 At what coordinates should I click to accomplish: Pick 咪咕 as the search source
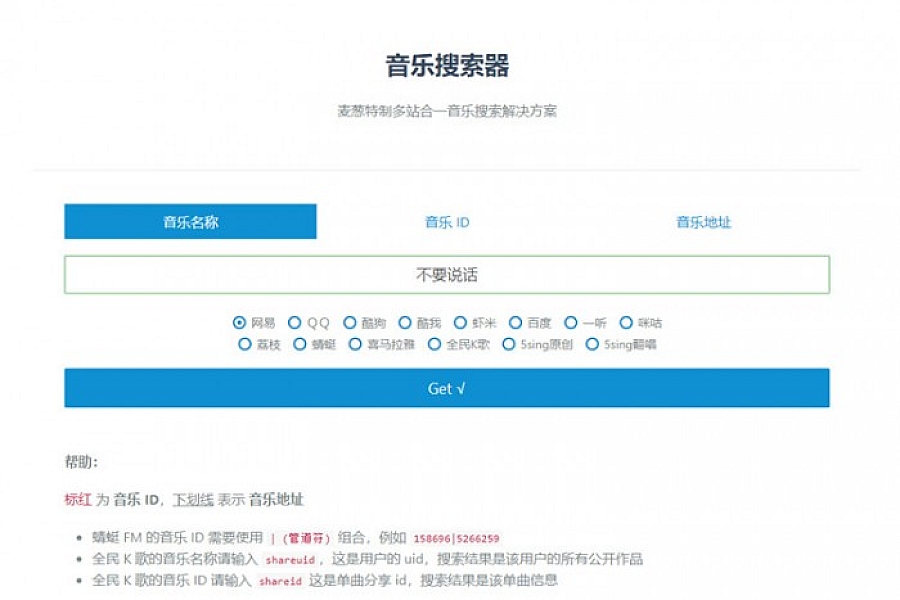point(627,323)
